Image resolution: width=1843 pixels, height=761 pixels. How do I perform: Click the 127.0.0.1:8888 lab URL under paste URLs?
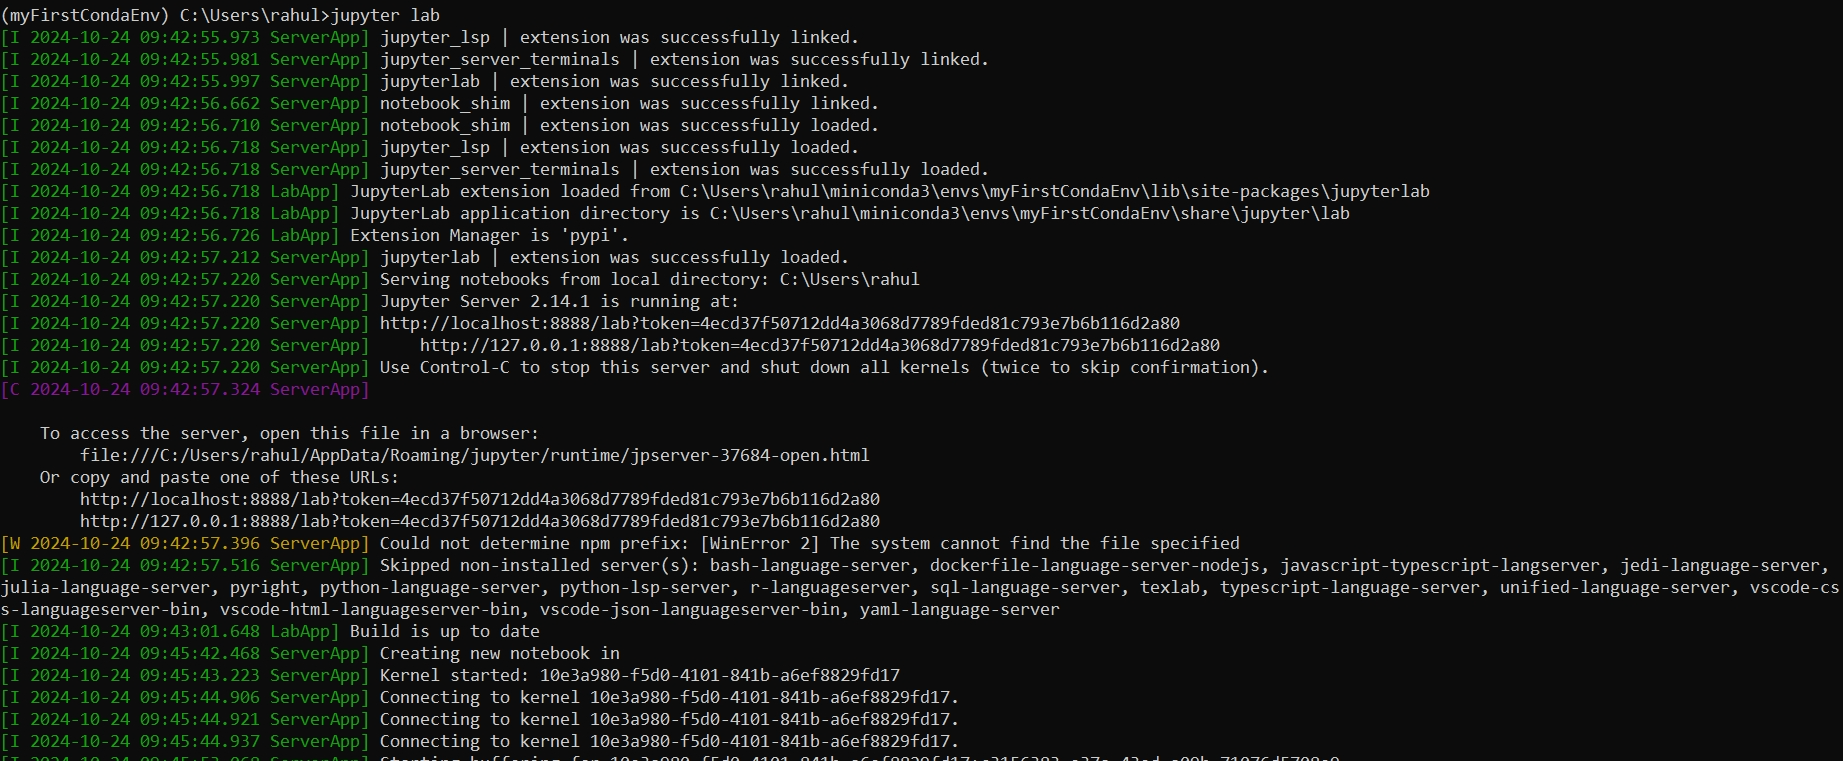point(480,521)
